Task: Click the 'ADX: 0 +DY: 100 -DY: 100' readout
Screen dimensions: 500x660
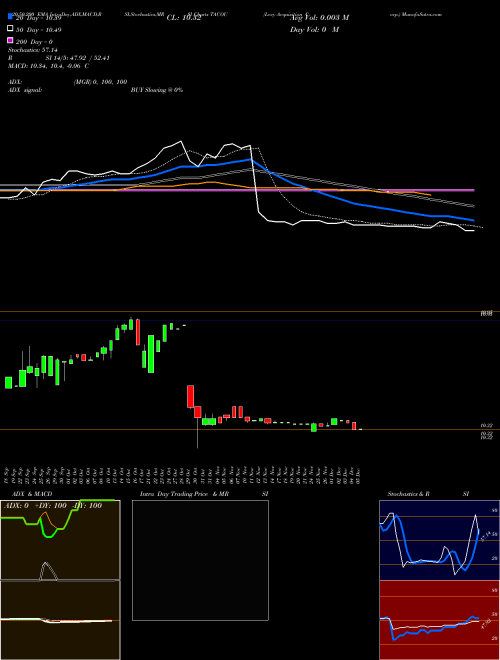Action: pyautogui.click(x=53, y=506)
